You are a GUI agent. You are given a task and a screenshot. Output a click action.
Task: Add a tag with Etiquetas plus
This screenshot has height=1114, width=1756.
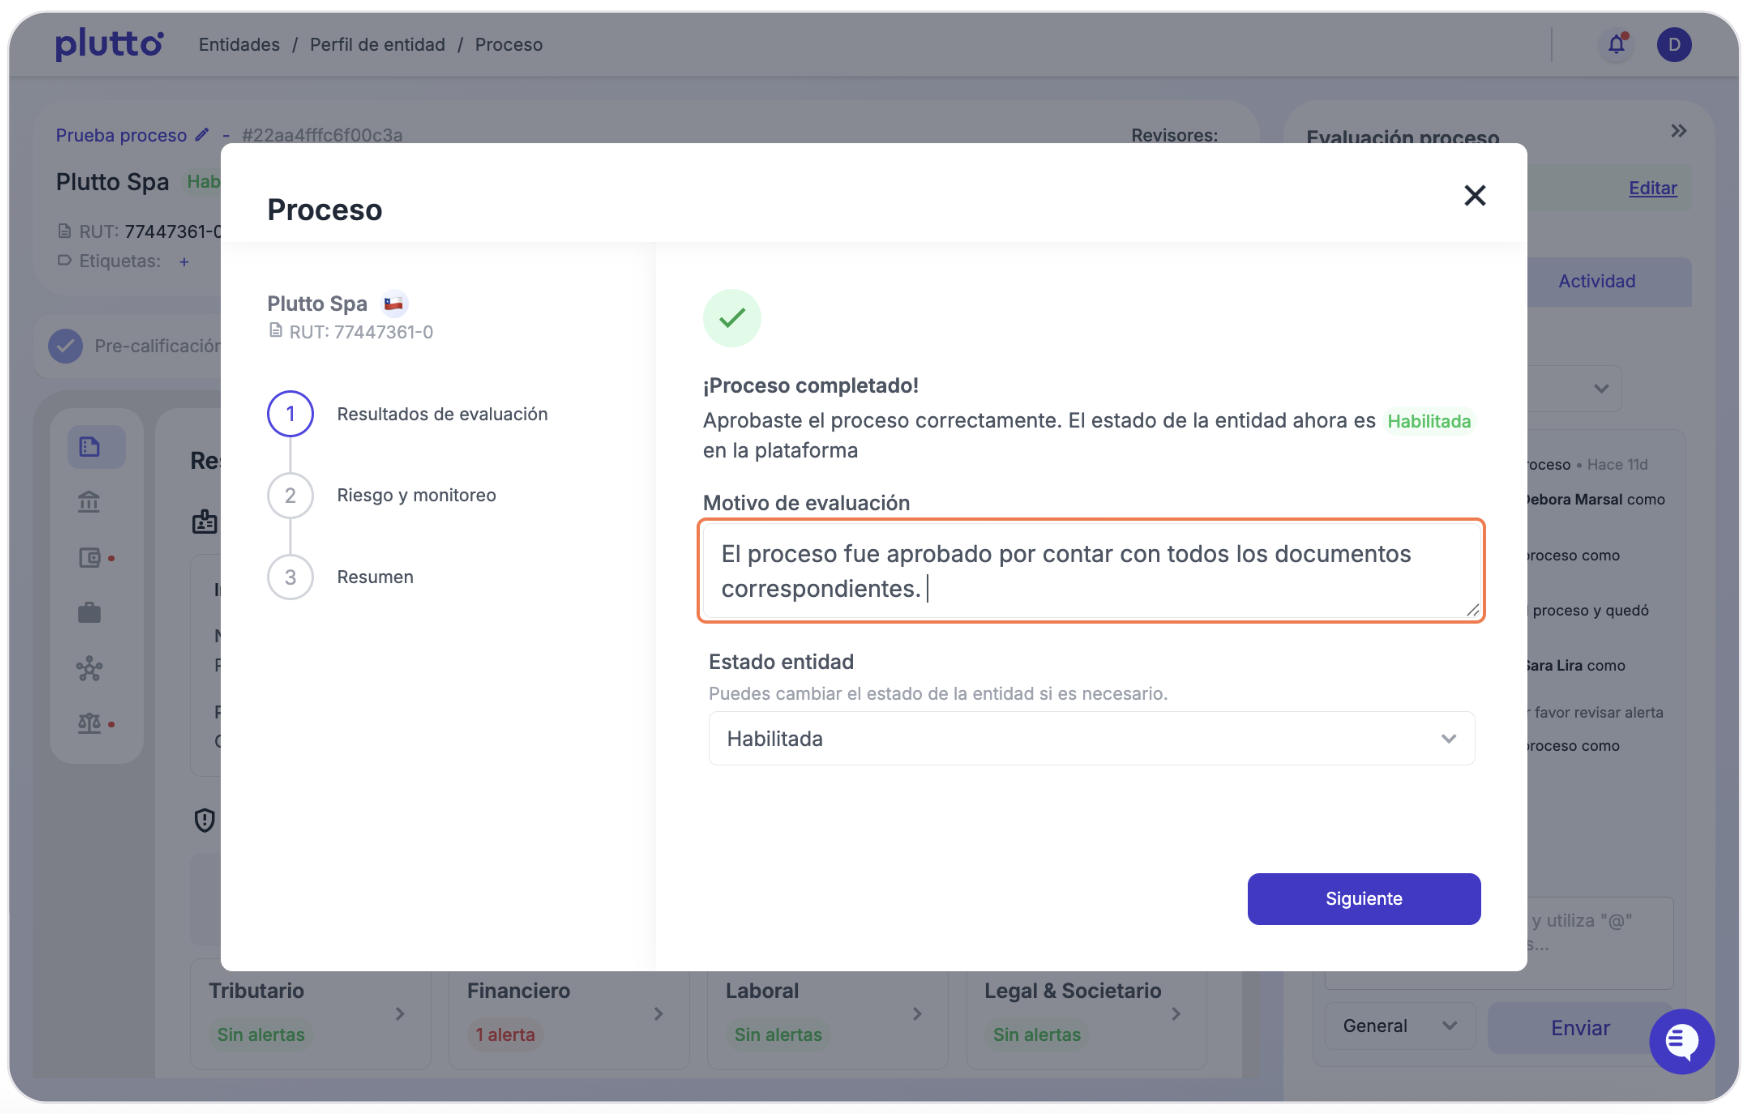tap(184, 262)
